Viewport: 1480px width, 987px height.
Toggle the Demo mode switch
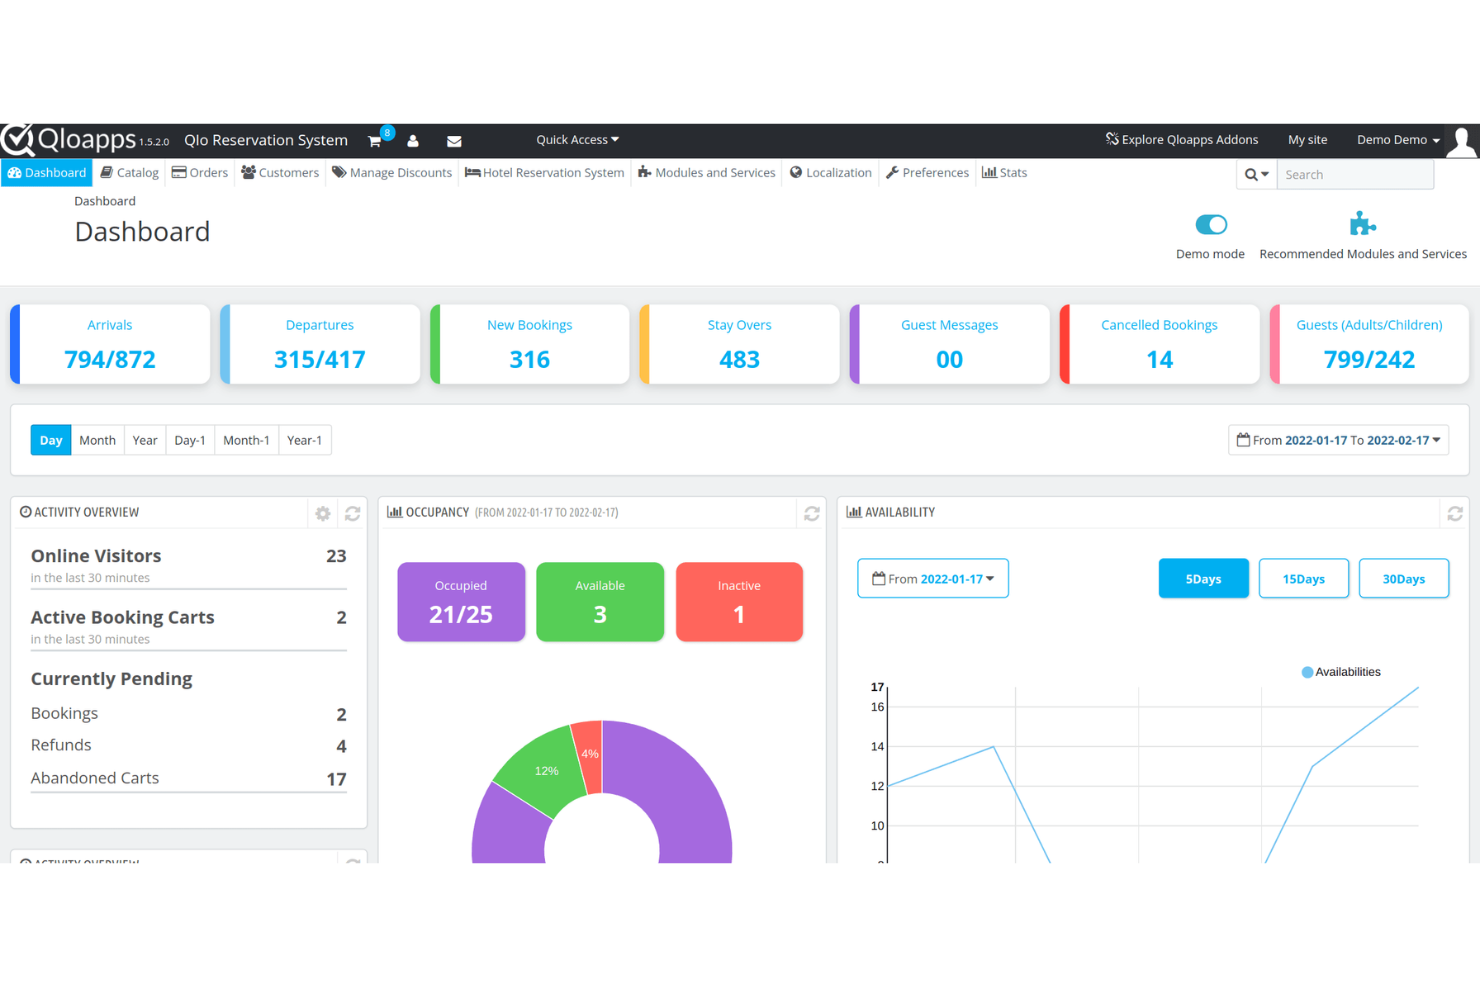click(1211, 225)
